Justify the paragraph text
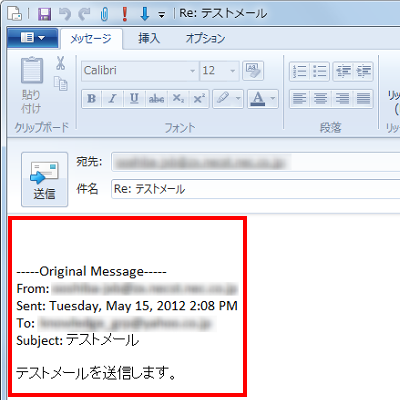The width and height of the screenshot is (400, 400). pyautogui.click(x=363, y=99)
